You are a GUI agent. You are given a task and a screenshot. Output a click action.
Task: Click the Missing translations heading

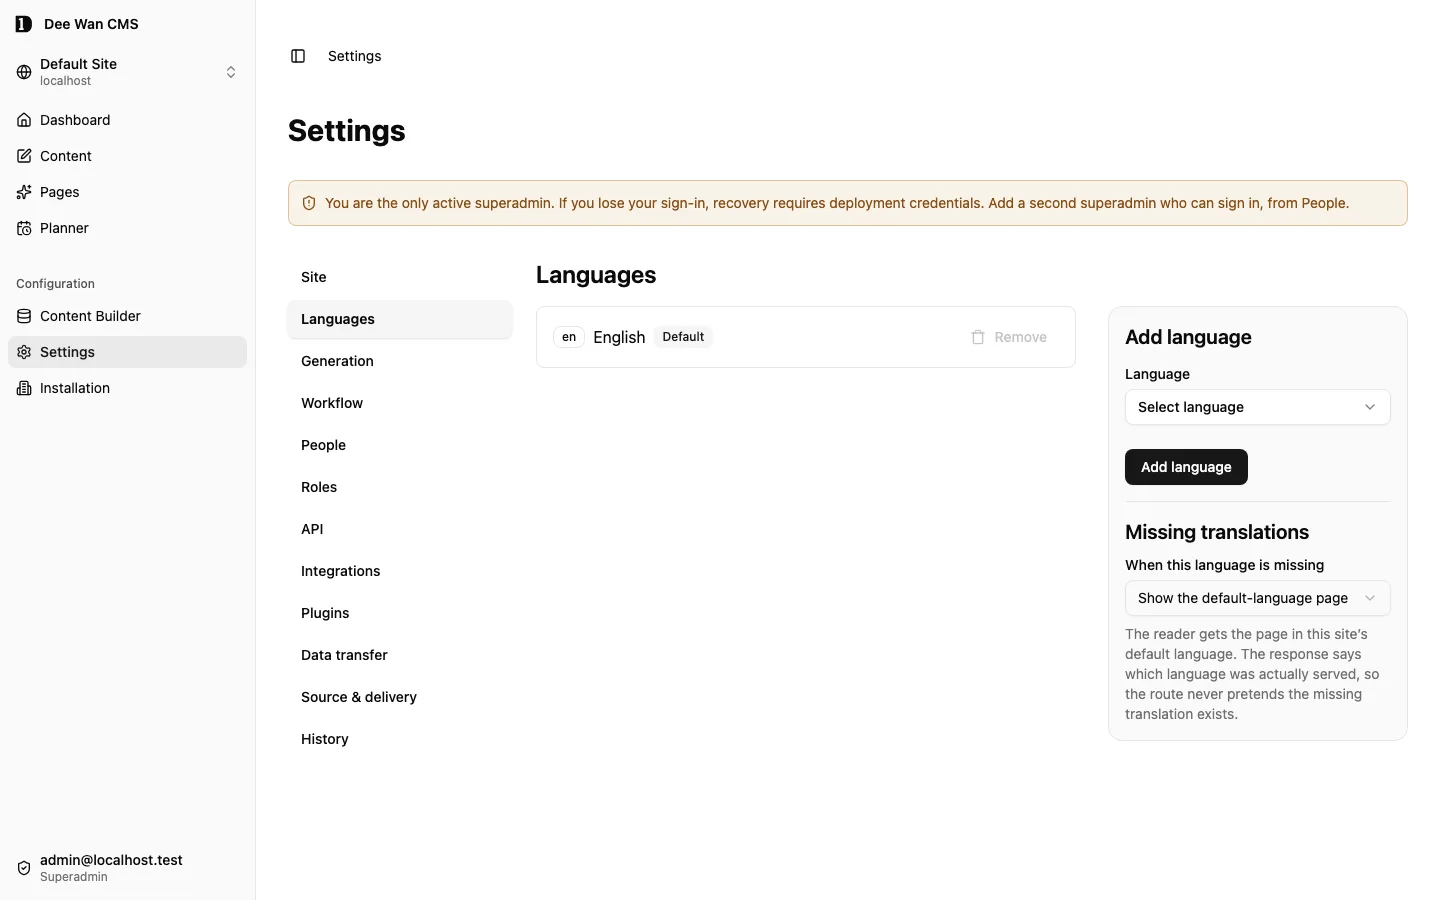[1217, 532]
